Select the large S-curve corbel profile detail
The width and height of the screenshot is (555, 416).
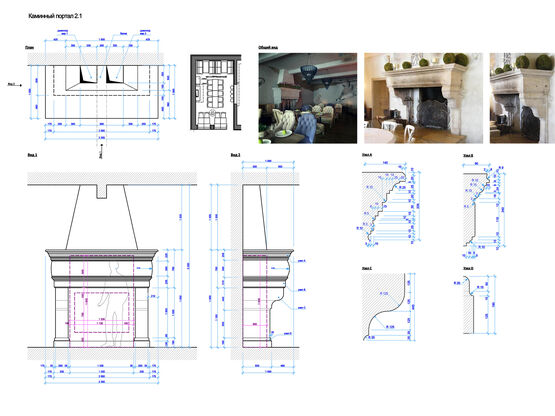coord(388,307)
